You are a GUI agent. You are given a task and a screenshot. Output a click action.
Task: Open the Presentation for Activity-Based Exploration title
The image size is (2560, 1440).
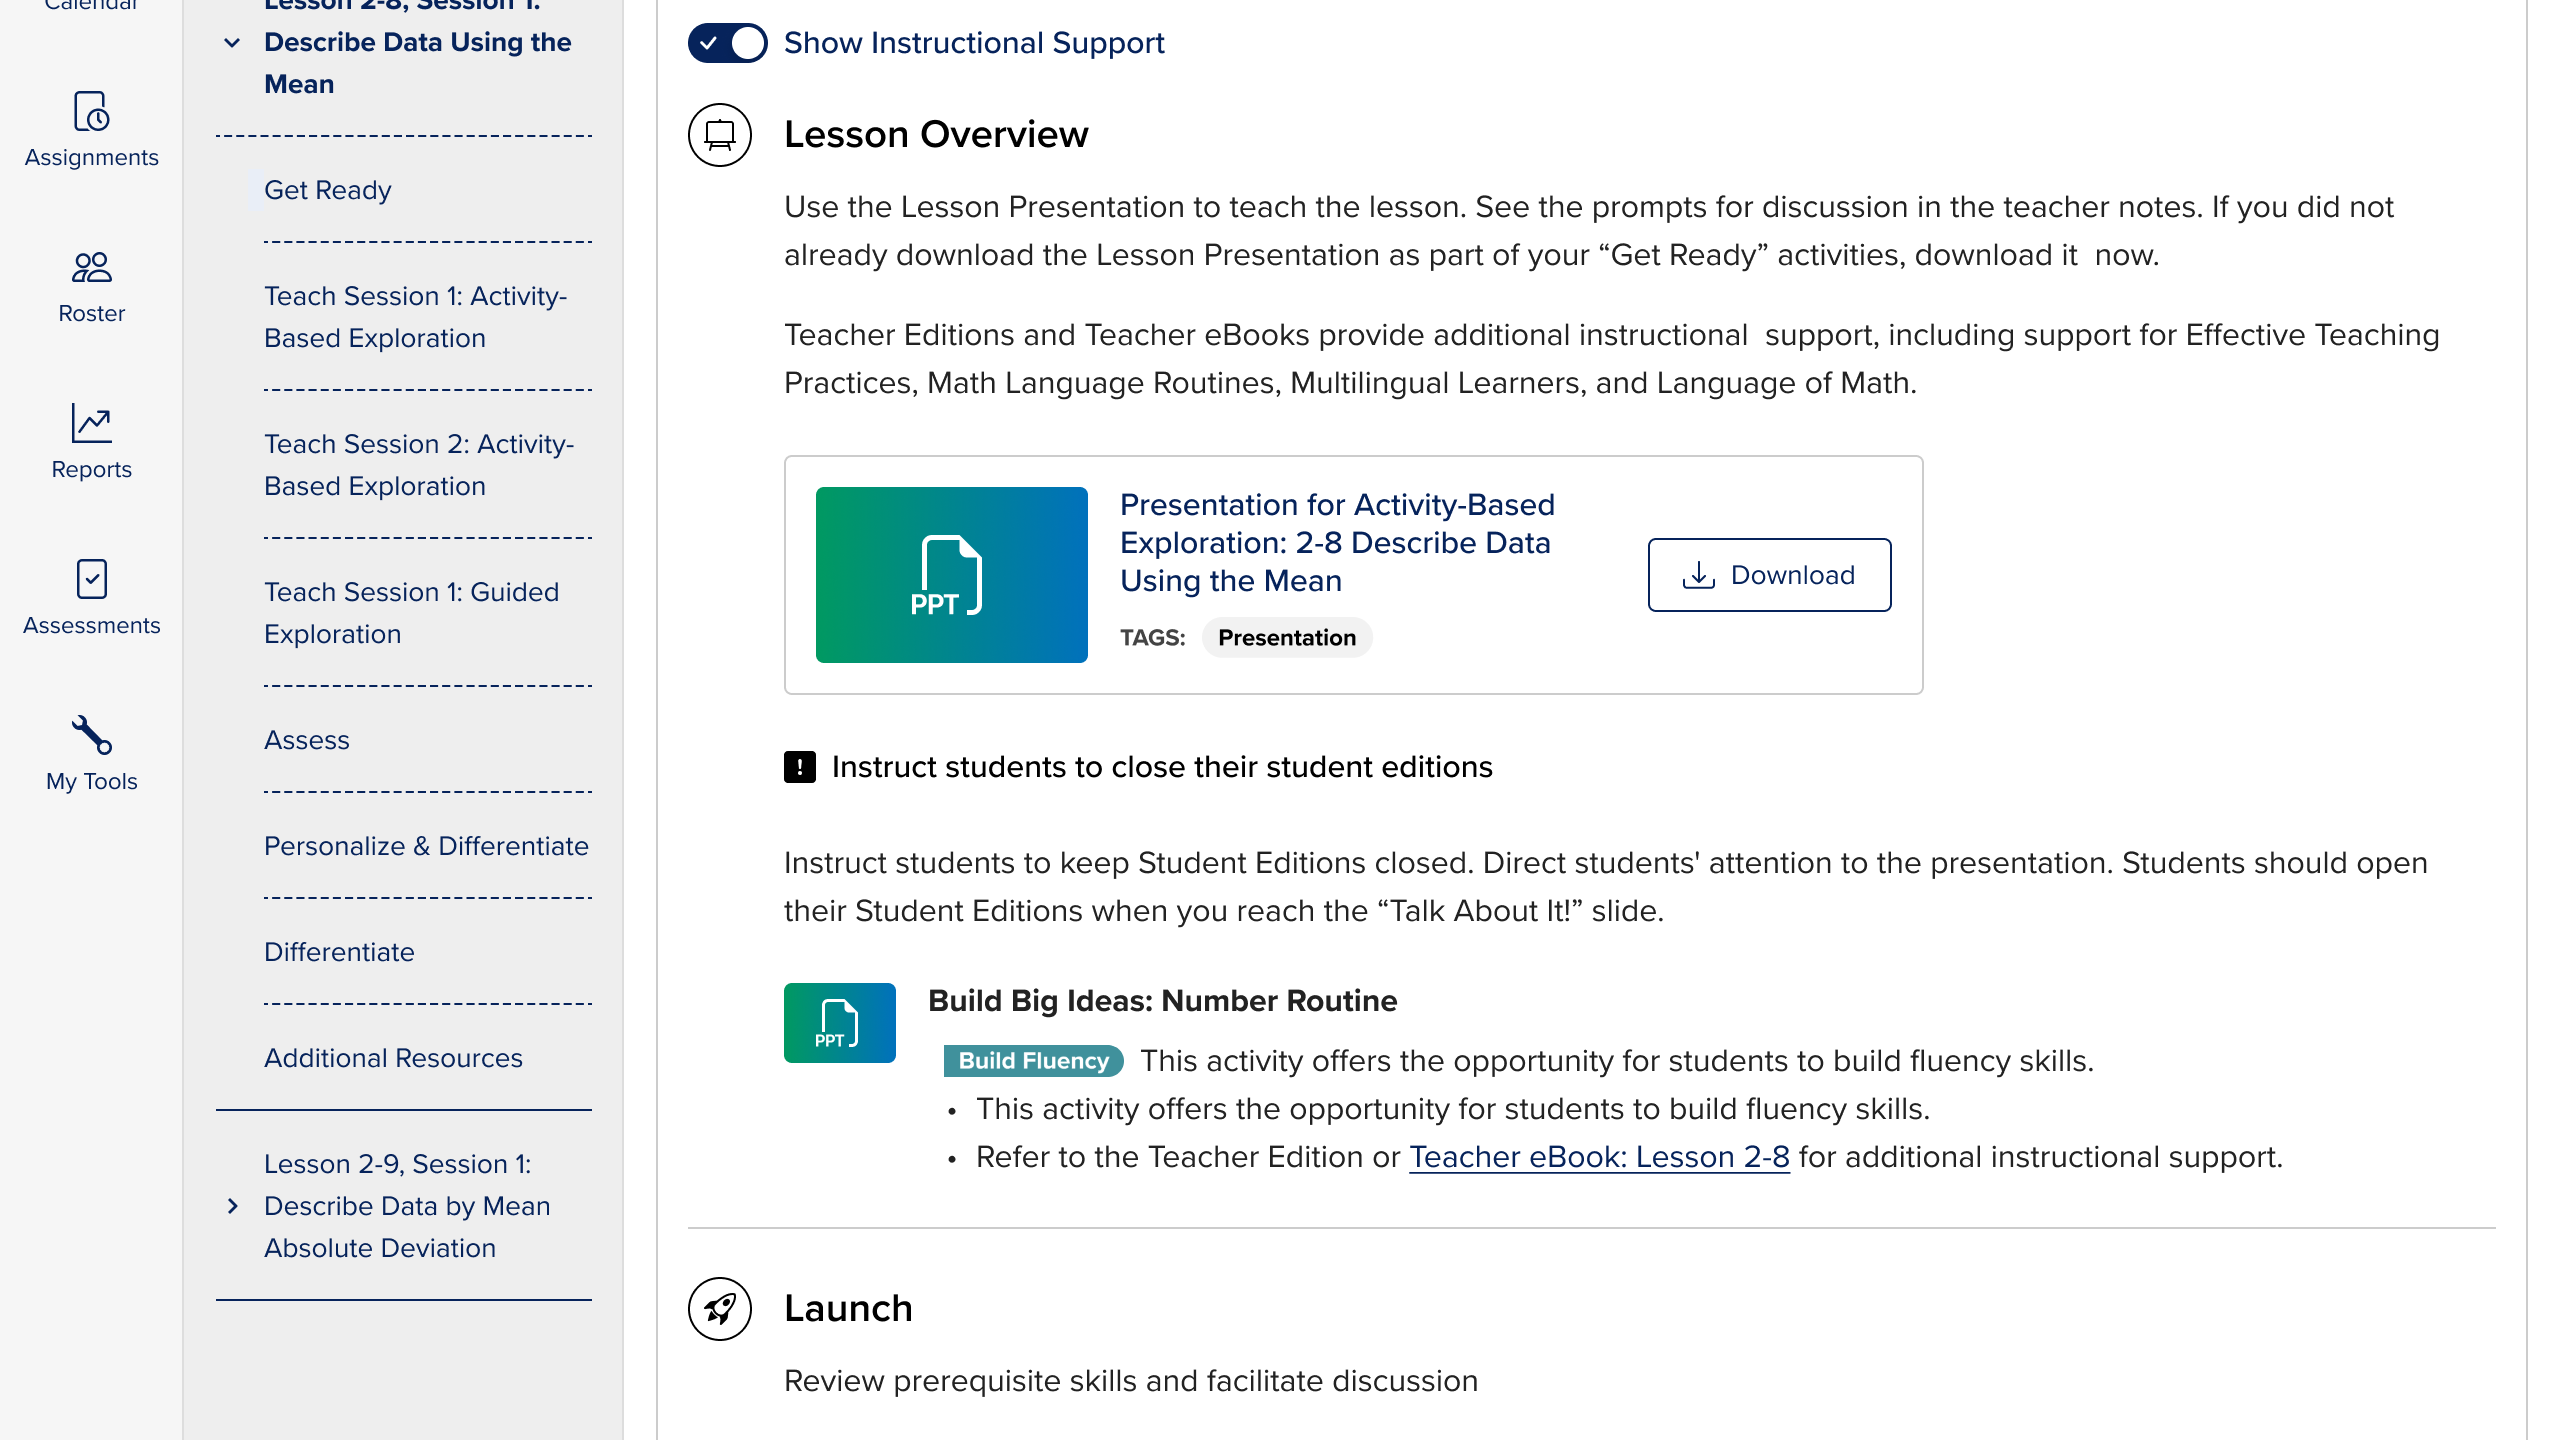click(x=1336, y=542)
